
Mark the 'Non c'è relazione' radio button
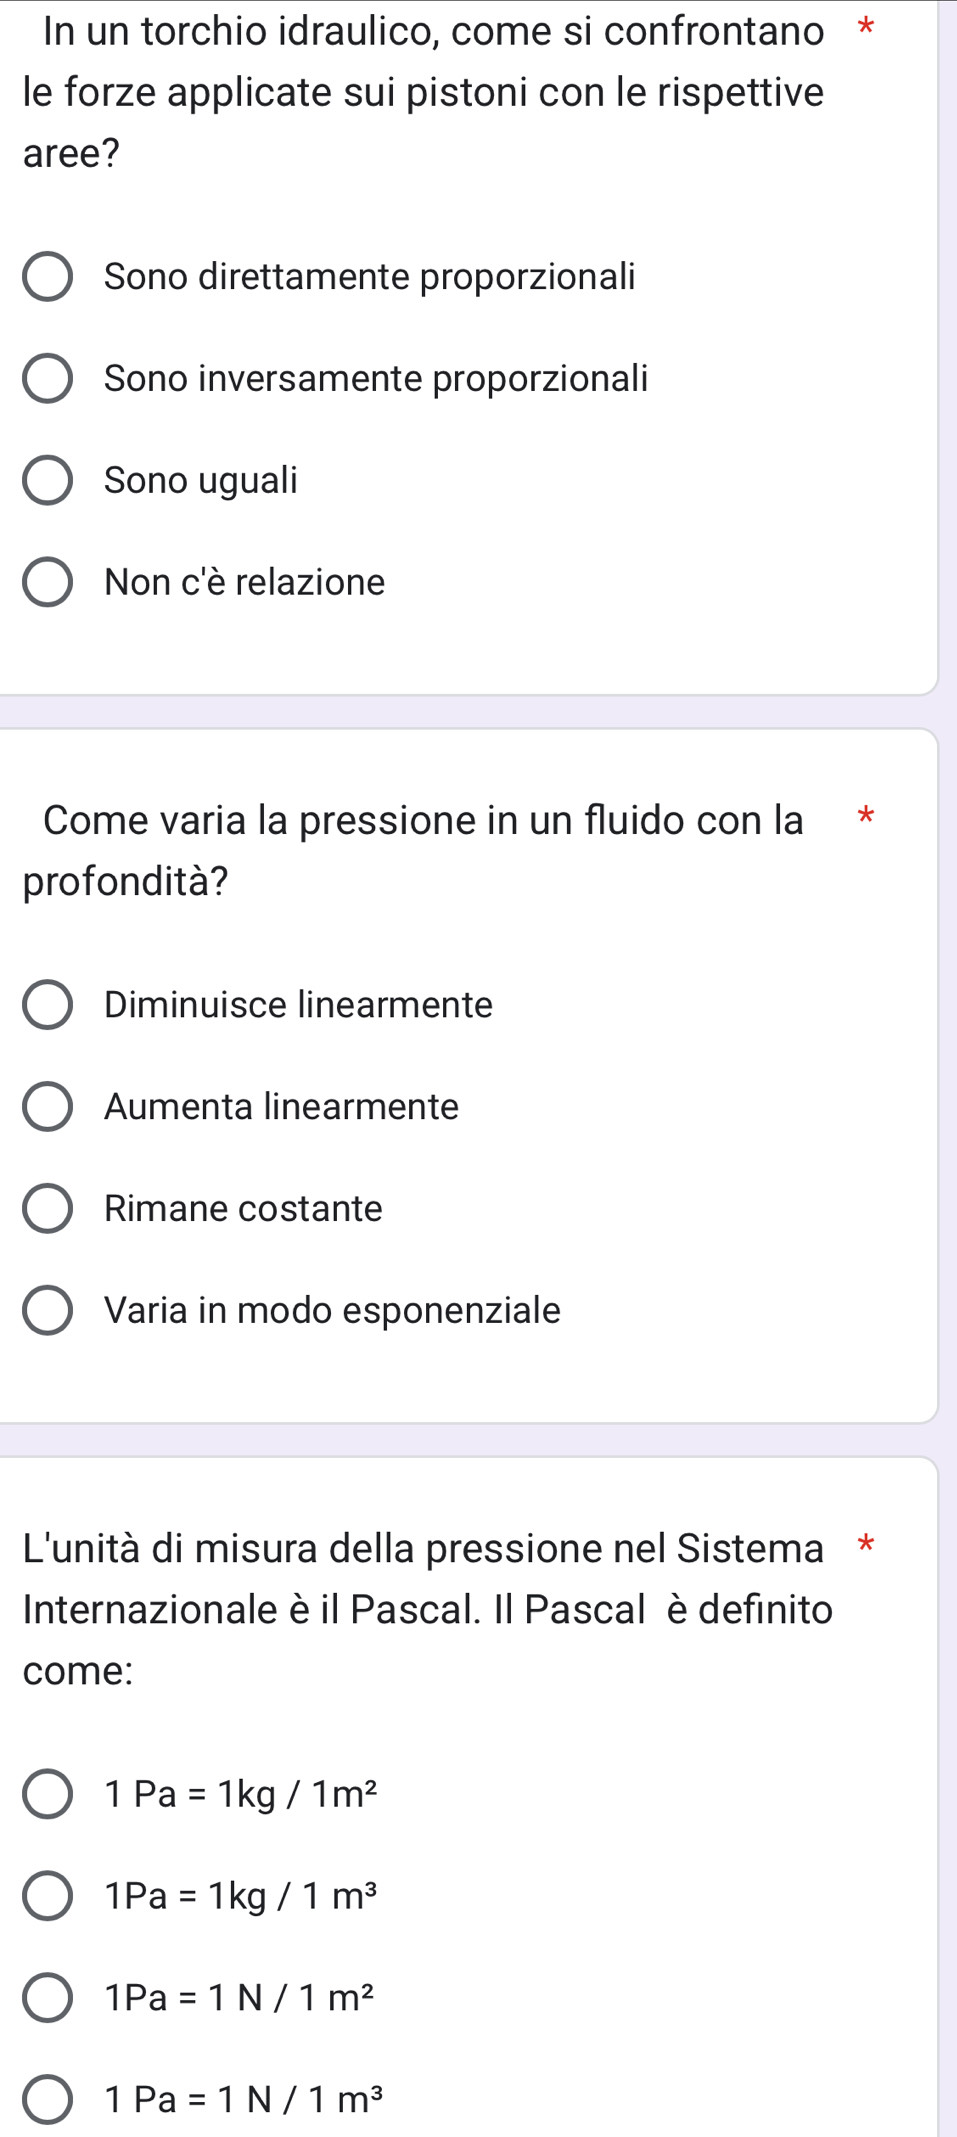coord(47,583)
